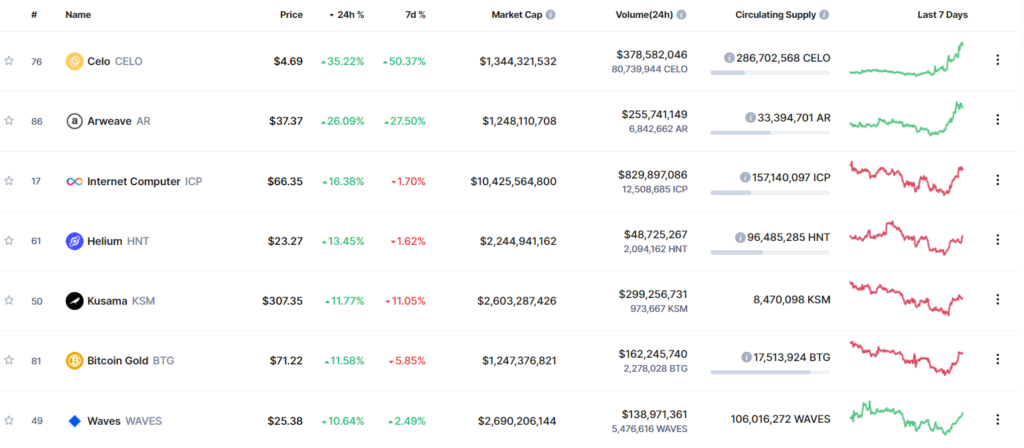Click the Celo circulating supply progress bar
1024x448 pixels.
(769, 73)
